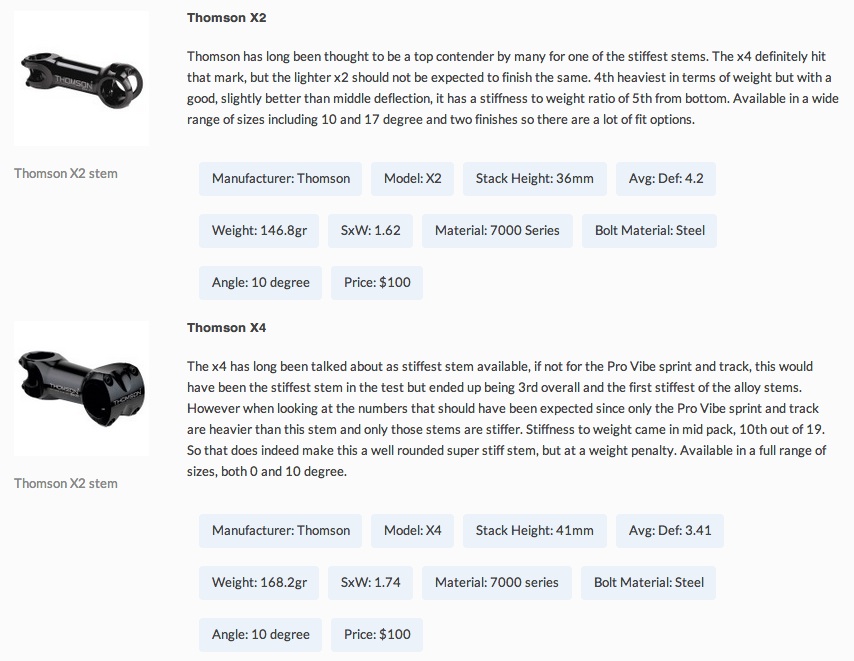Click the "Stack Height: 41mm" tag
This screenshot has width=854, height=661.
[534, 531]
